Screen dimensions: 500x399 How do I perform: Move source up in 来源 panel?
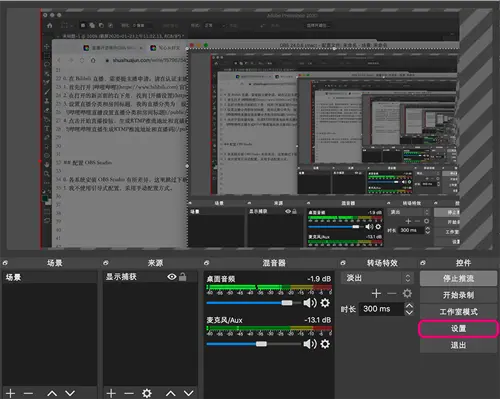click(x=171, y=393)
